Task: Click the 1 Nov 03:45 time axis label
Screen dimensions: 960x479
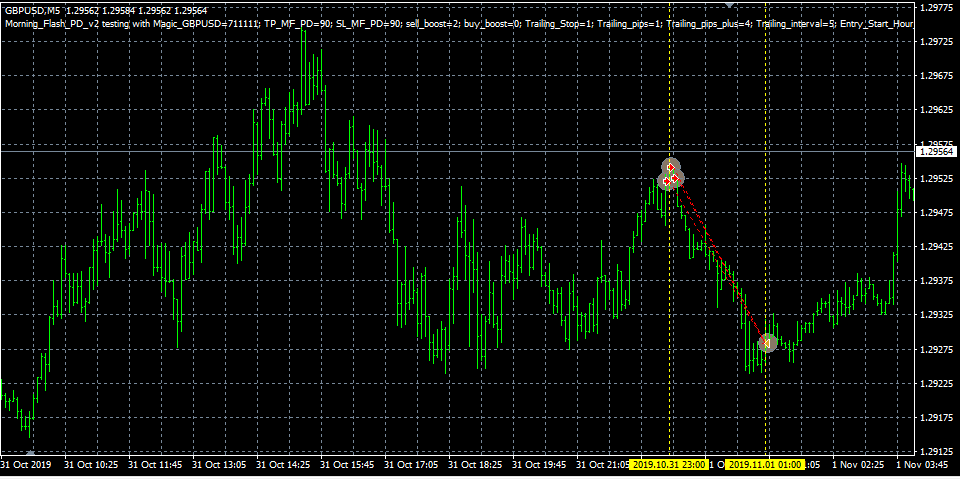Action: click(921, 465)
